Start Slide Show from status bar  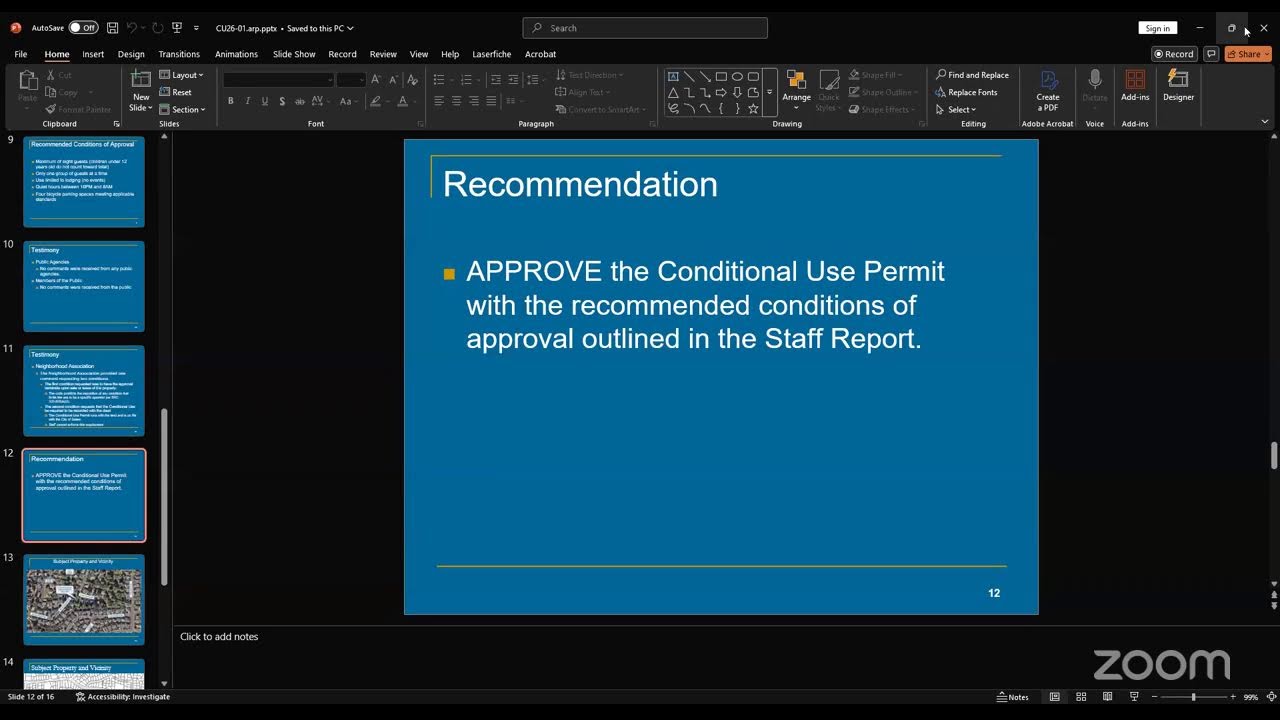tap(1134, 697)
